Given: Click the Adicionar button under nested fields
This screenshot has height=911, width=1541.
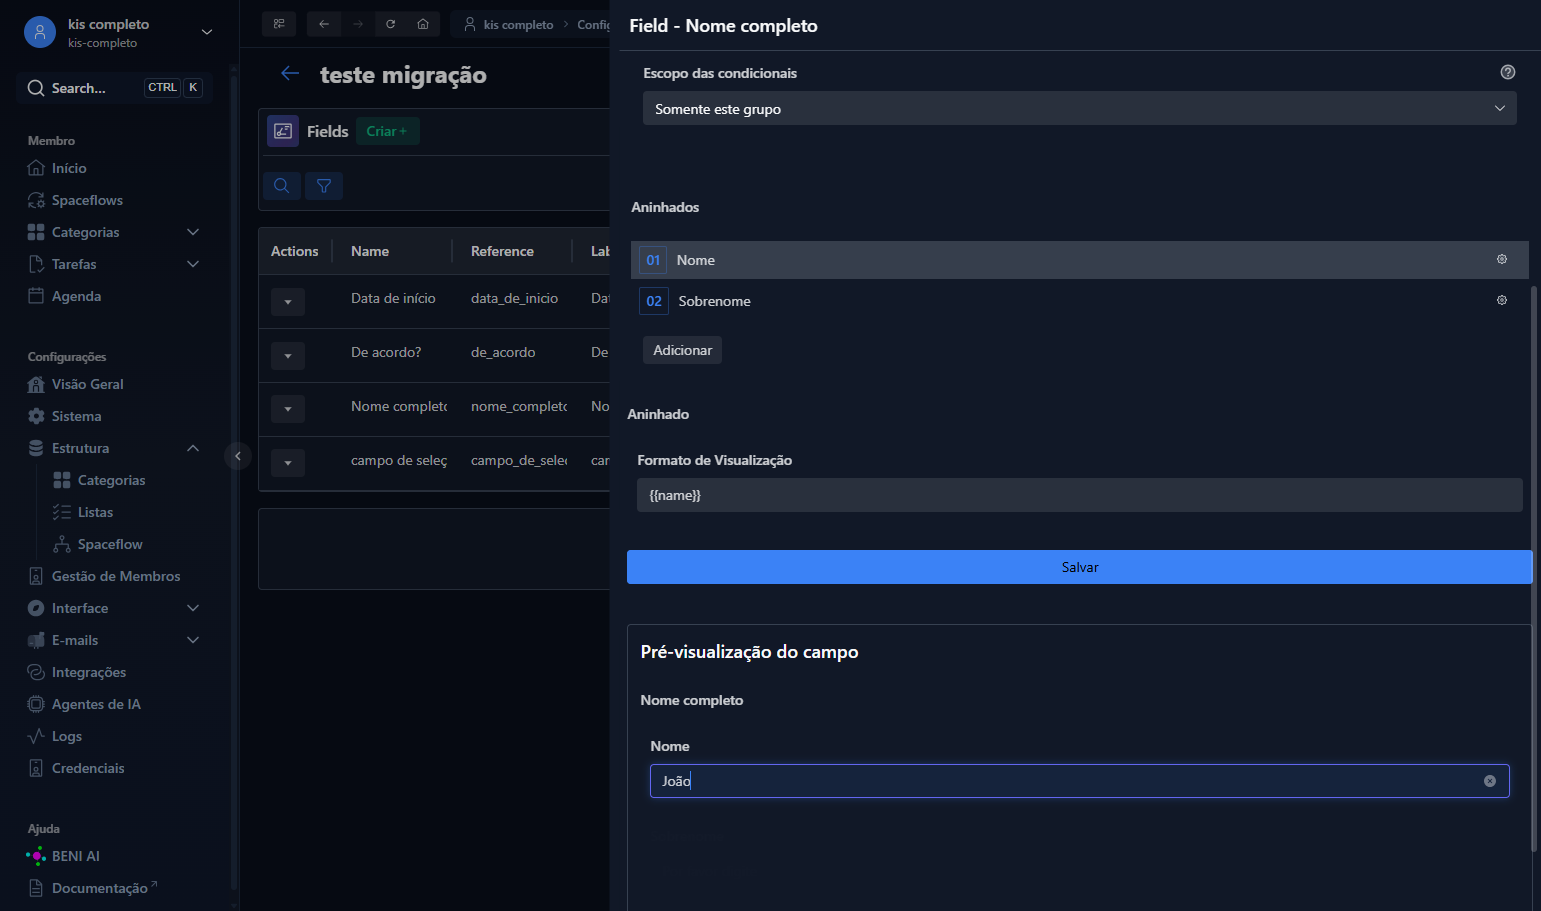Looking at the screenshot, I should point(682,350).
